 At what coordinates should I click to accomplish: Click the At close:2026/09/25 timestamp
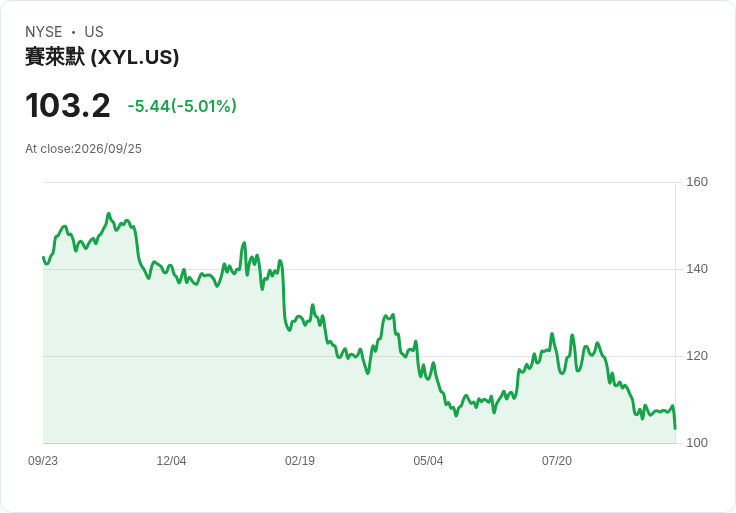[x=84, y=149]
